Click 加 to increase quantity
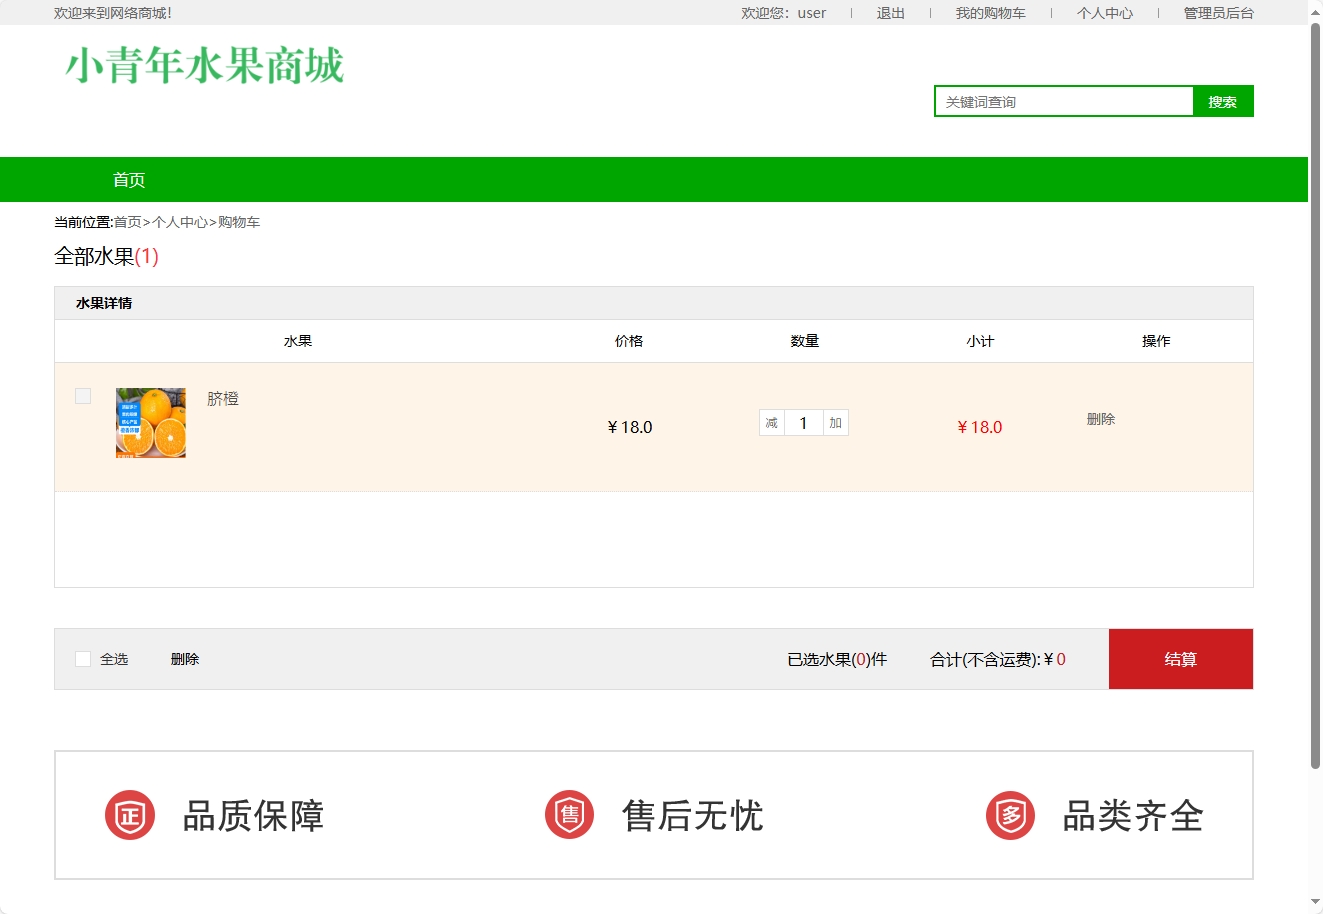1323x914 pixels. [x=835, y=422]
